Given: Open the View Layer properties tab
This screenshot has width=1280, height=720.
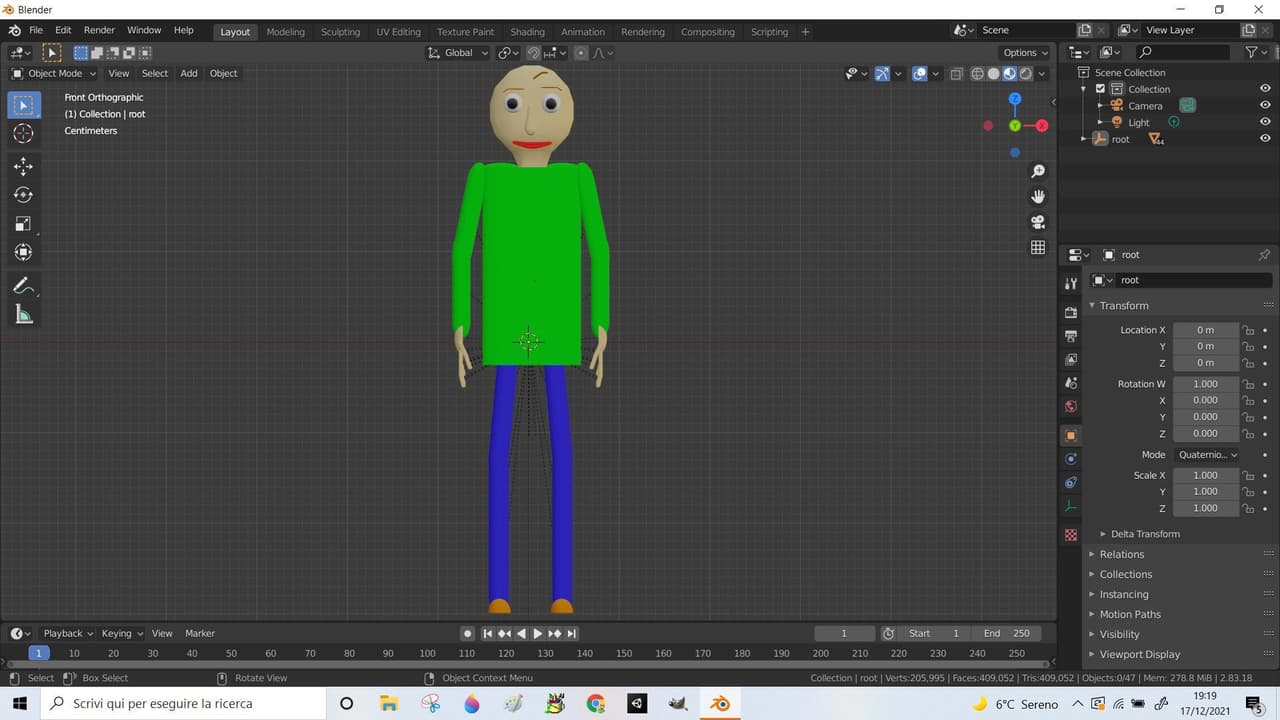Looking at the screenshot, I should coord(1071,359).
